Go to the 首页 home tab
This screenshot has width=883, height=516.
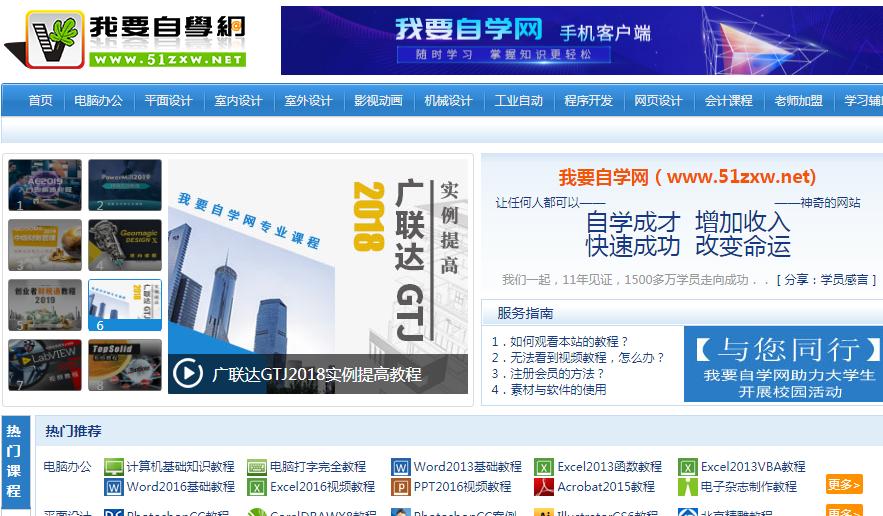pyautogui.click(x=41, y=101)
